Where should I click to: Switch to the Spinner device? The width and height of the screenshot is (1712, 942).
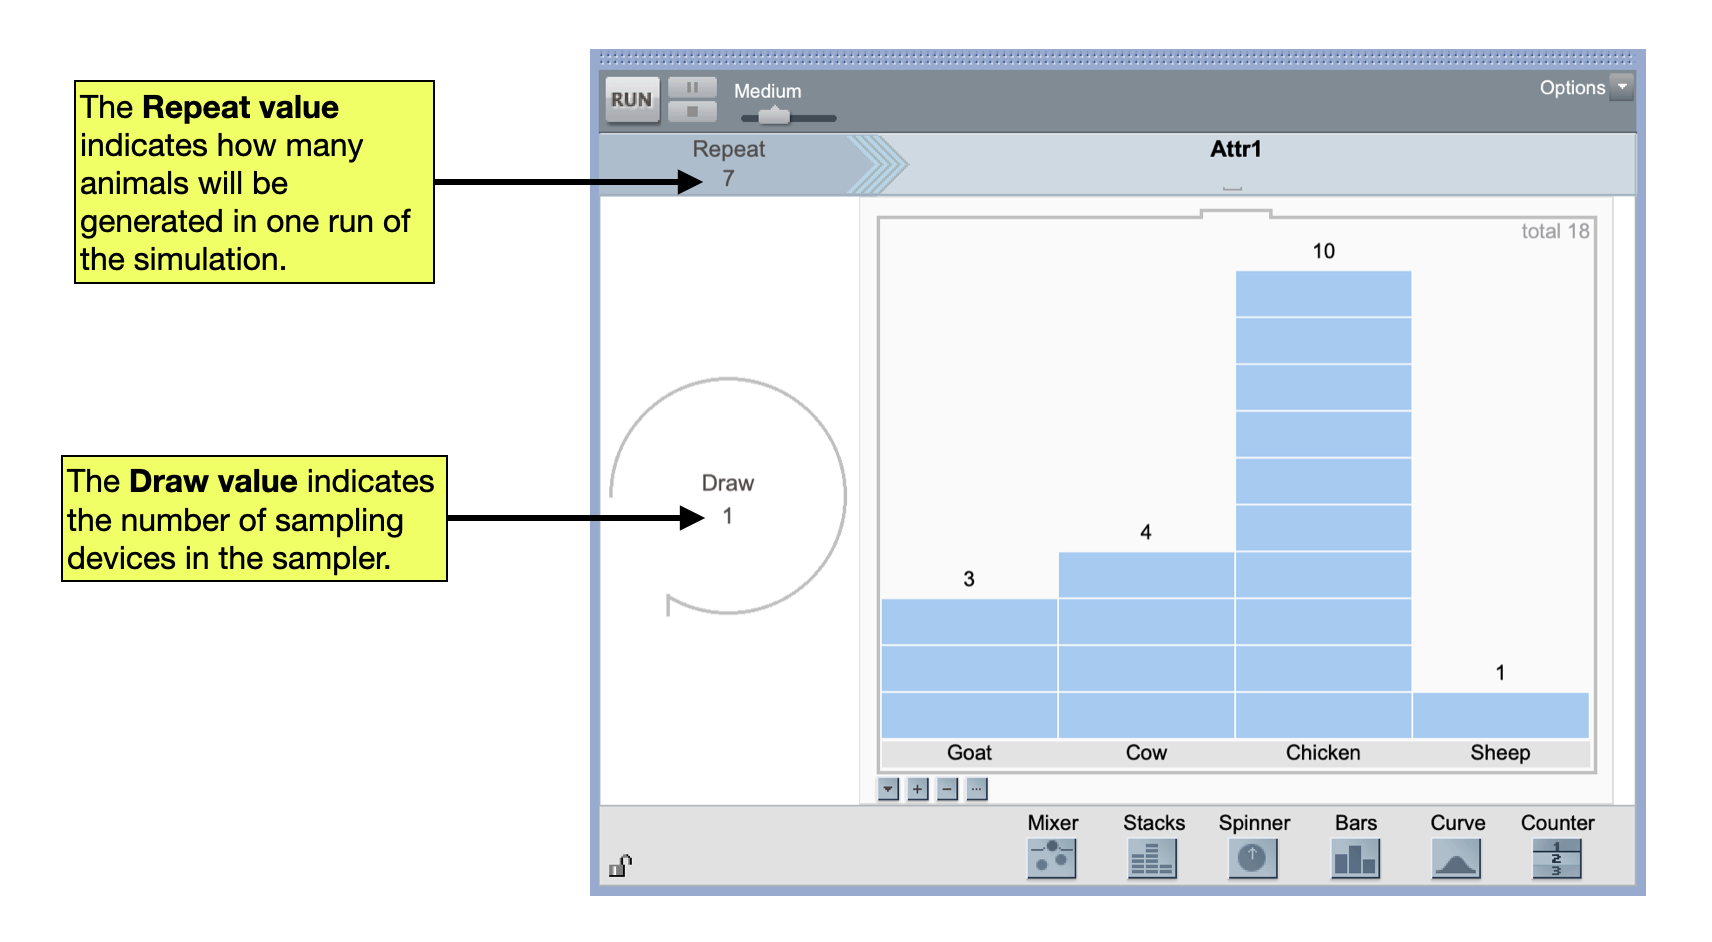(1252, 858)
